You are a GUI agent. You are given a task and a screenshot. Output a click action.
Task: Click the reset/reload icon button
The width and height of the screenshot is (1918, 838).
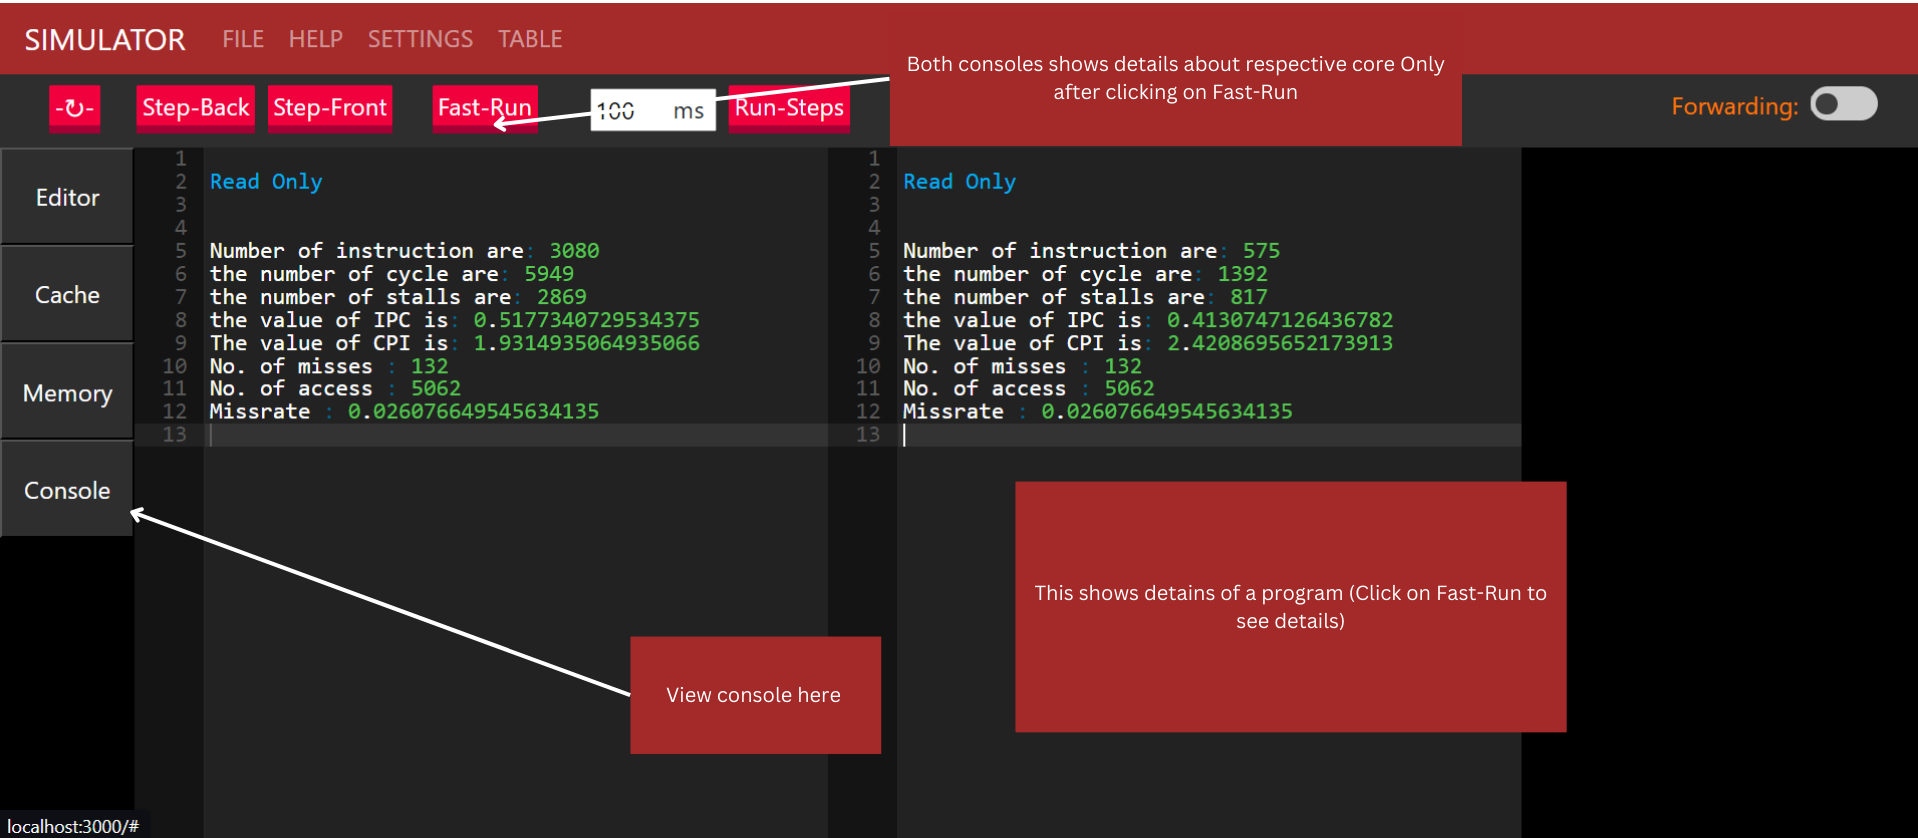pyautogui.click(x=74, y=108)
